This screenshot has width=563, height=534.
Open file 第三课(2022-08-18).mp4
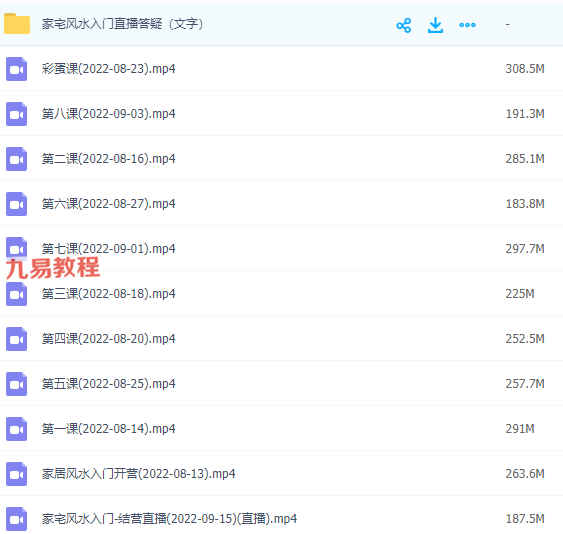click(x=108, y=294)
